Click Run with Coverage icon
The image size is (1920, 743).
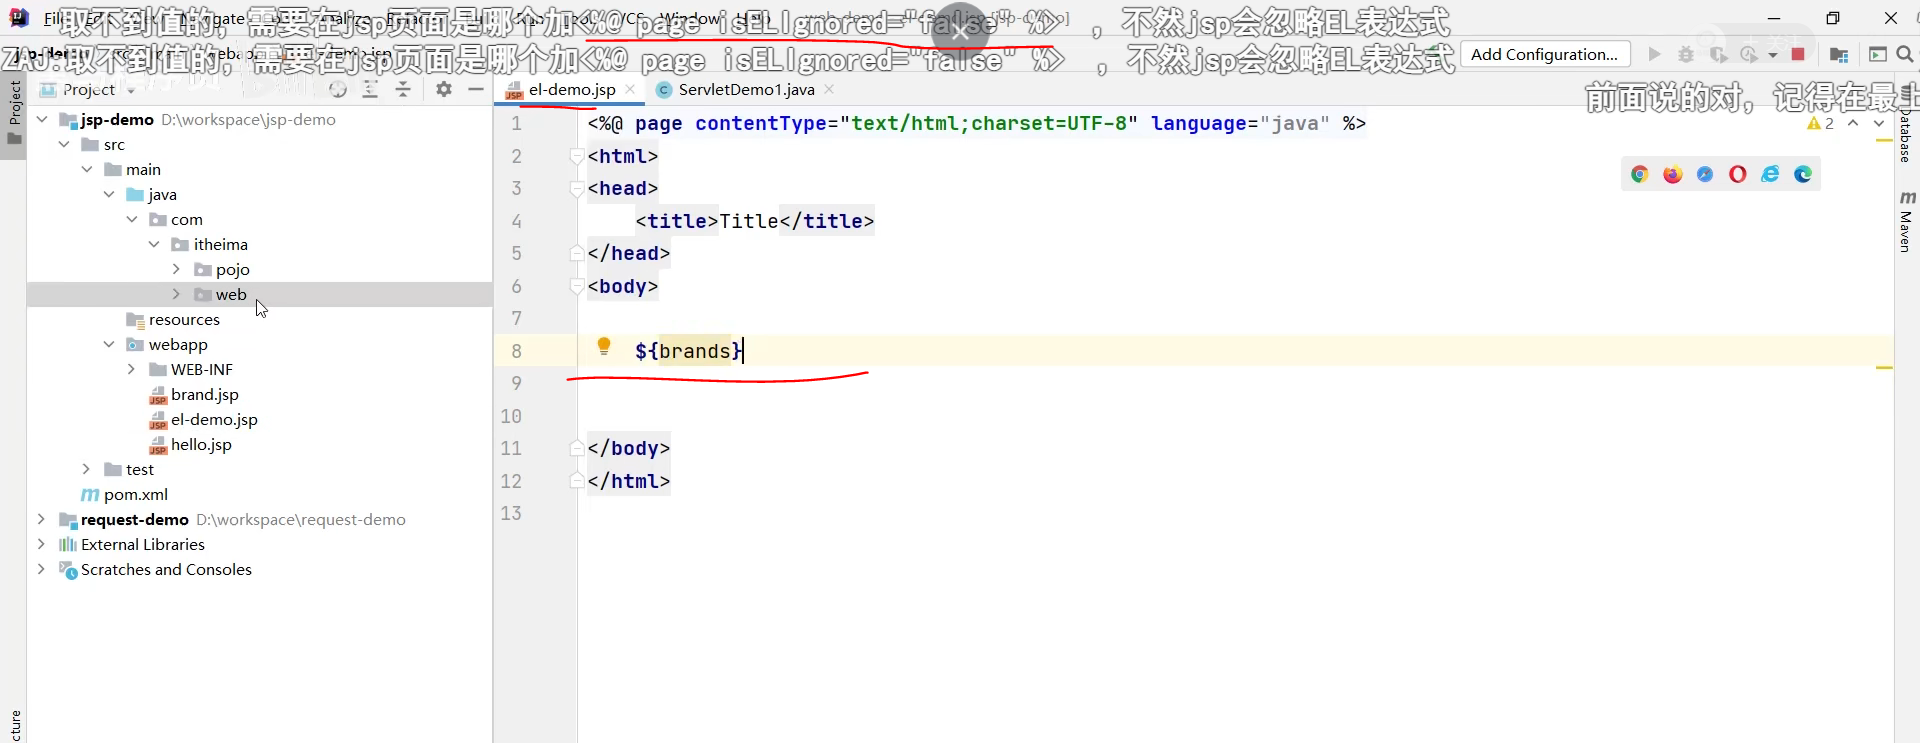(x=1718, y=54)
